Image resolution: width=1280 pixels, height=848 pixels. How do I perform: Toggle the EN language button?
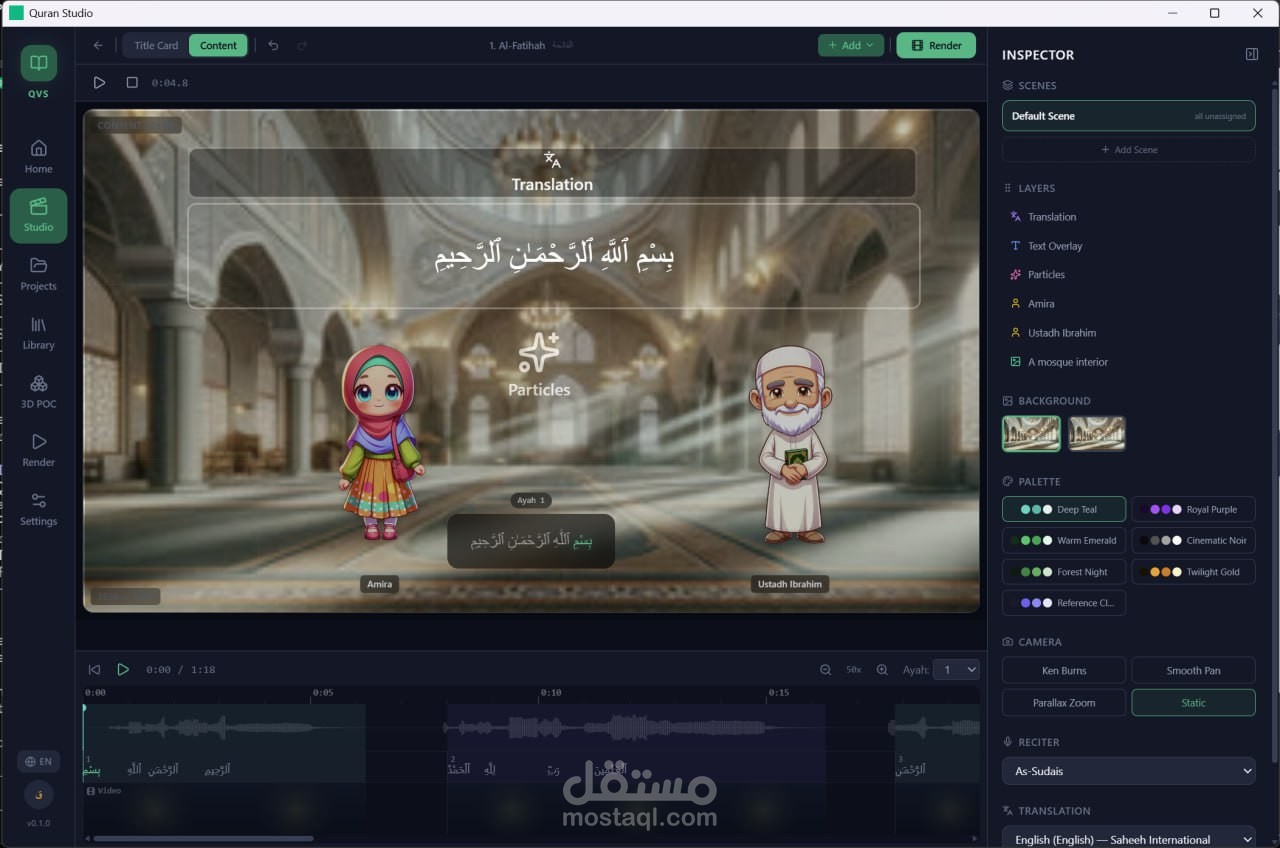pyautogui.click(x=38, y=761)
